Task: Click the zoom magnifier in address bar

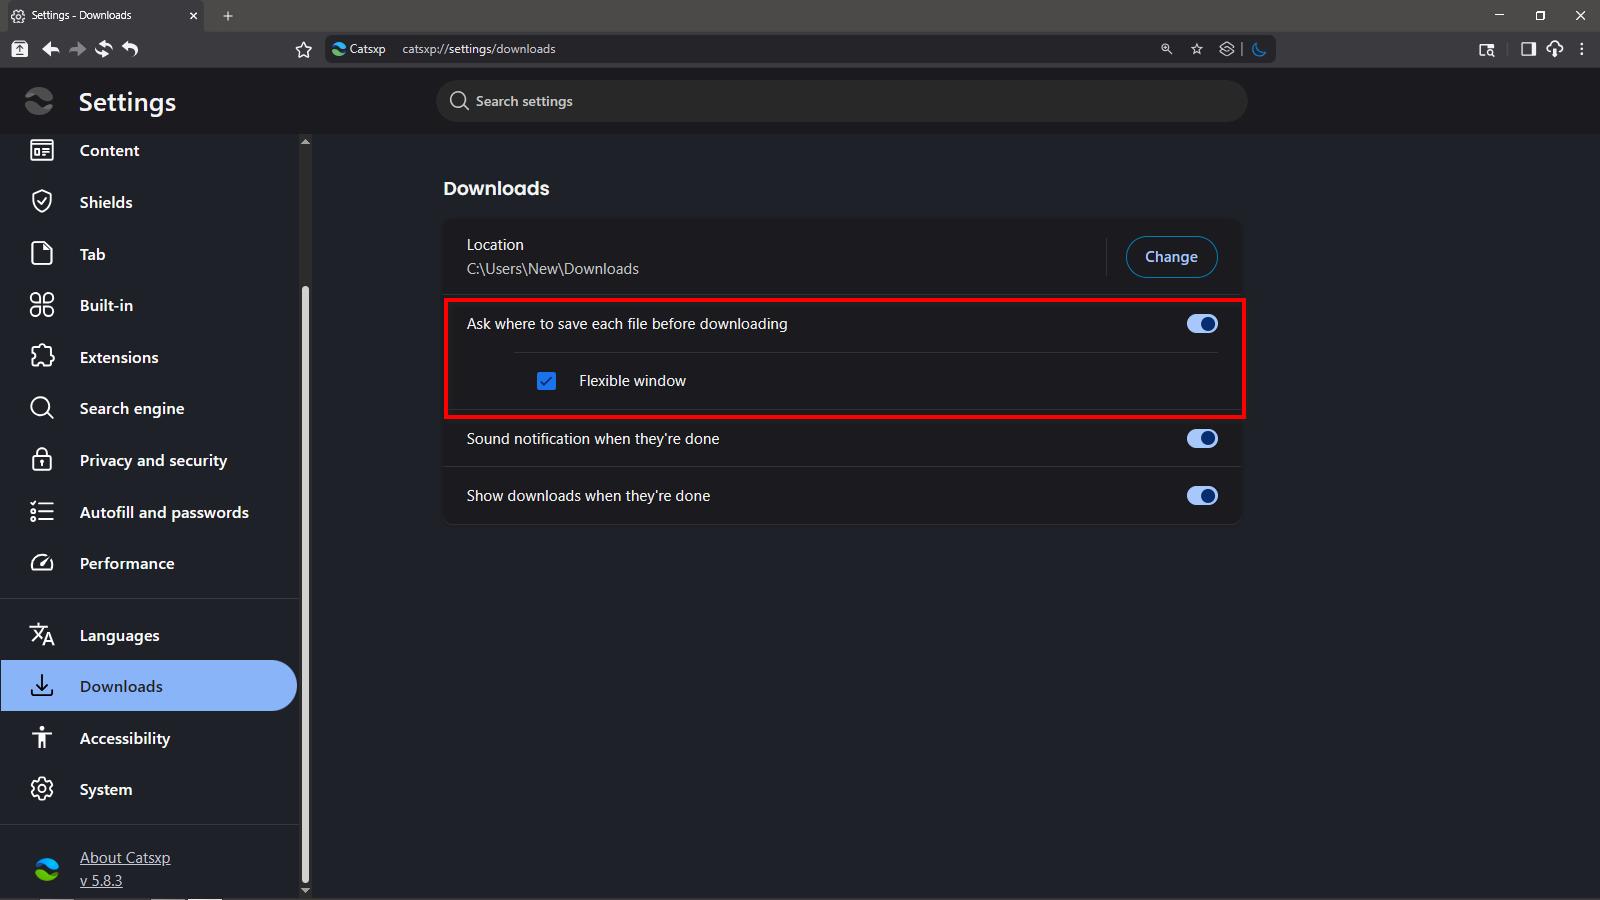Action: (x=1166, y=49)
